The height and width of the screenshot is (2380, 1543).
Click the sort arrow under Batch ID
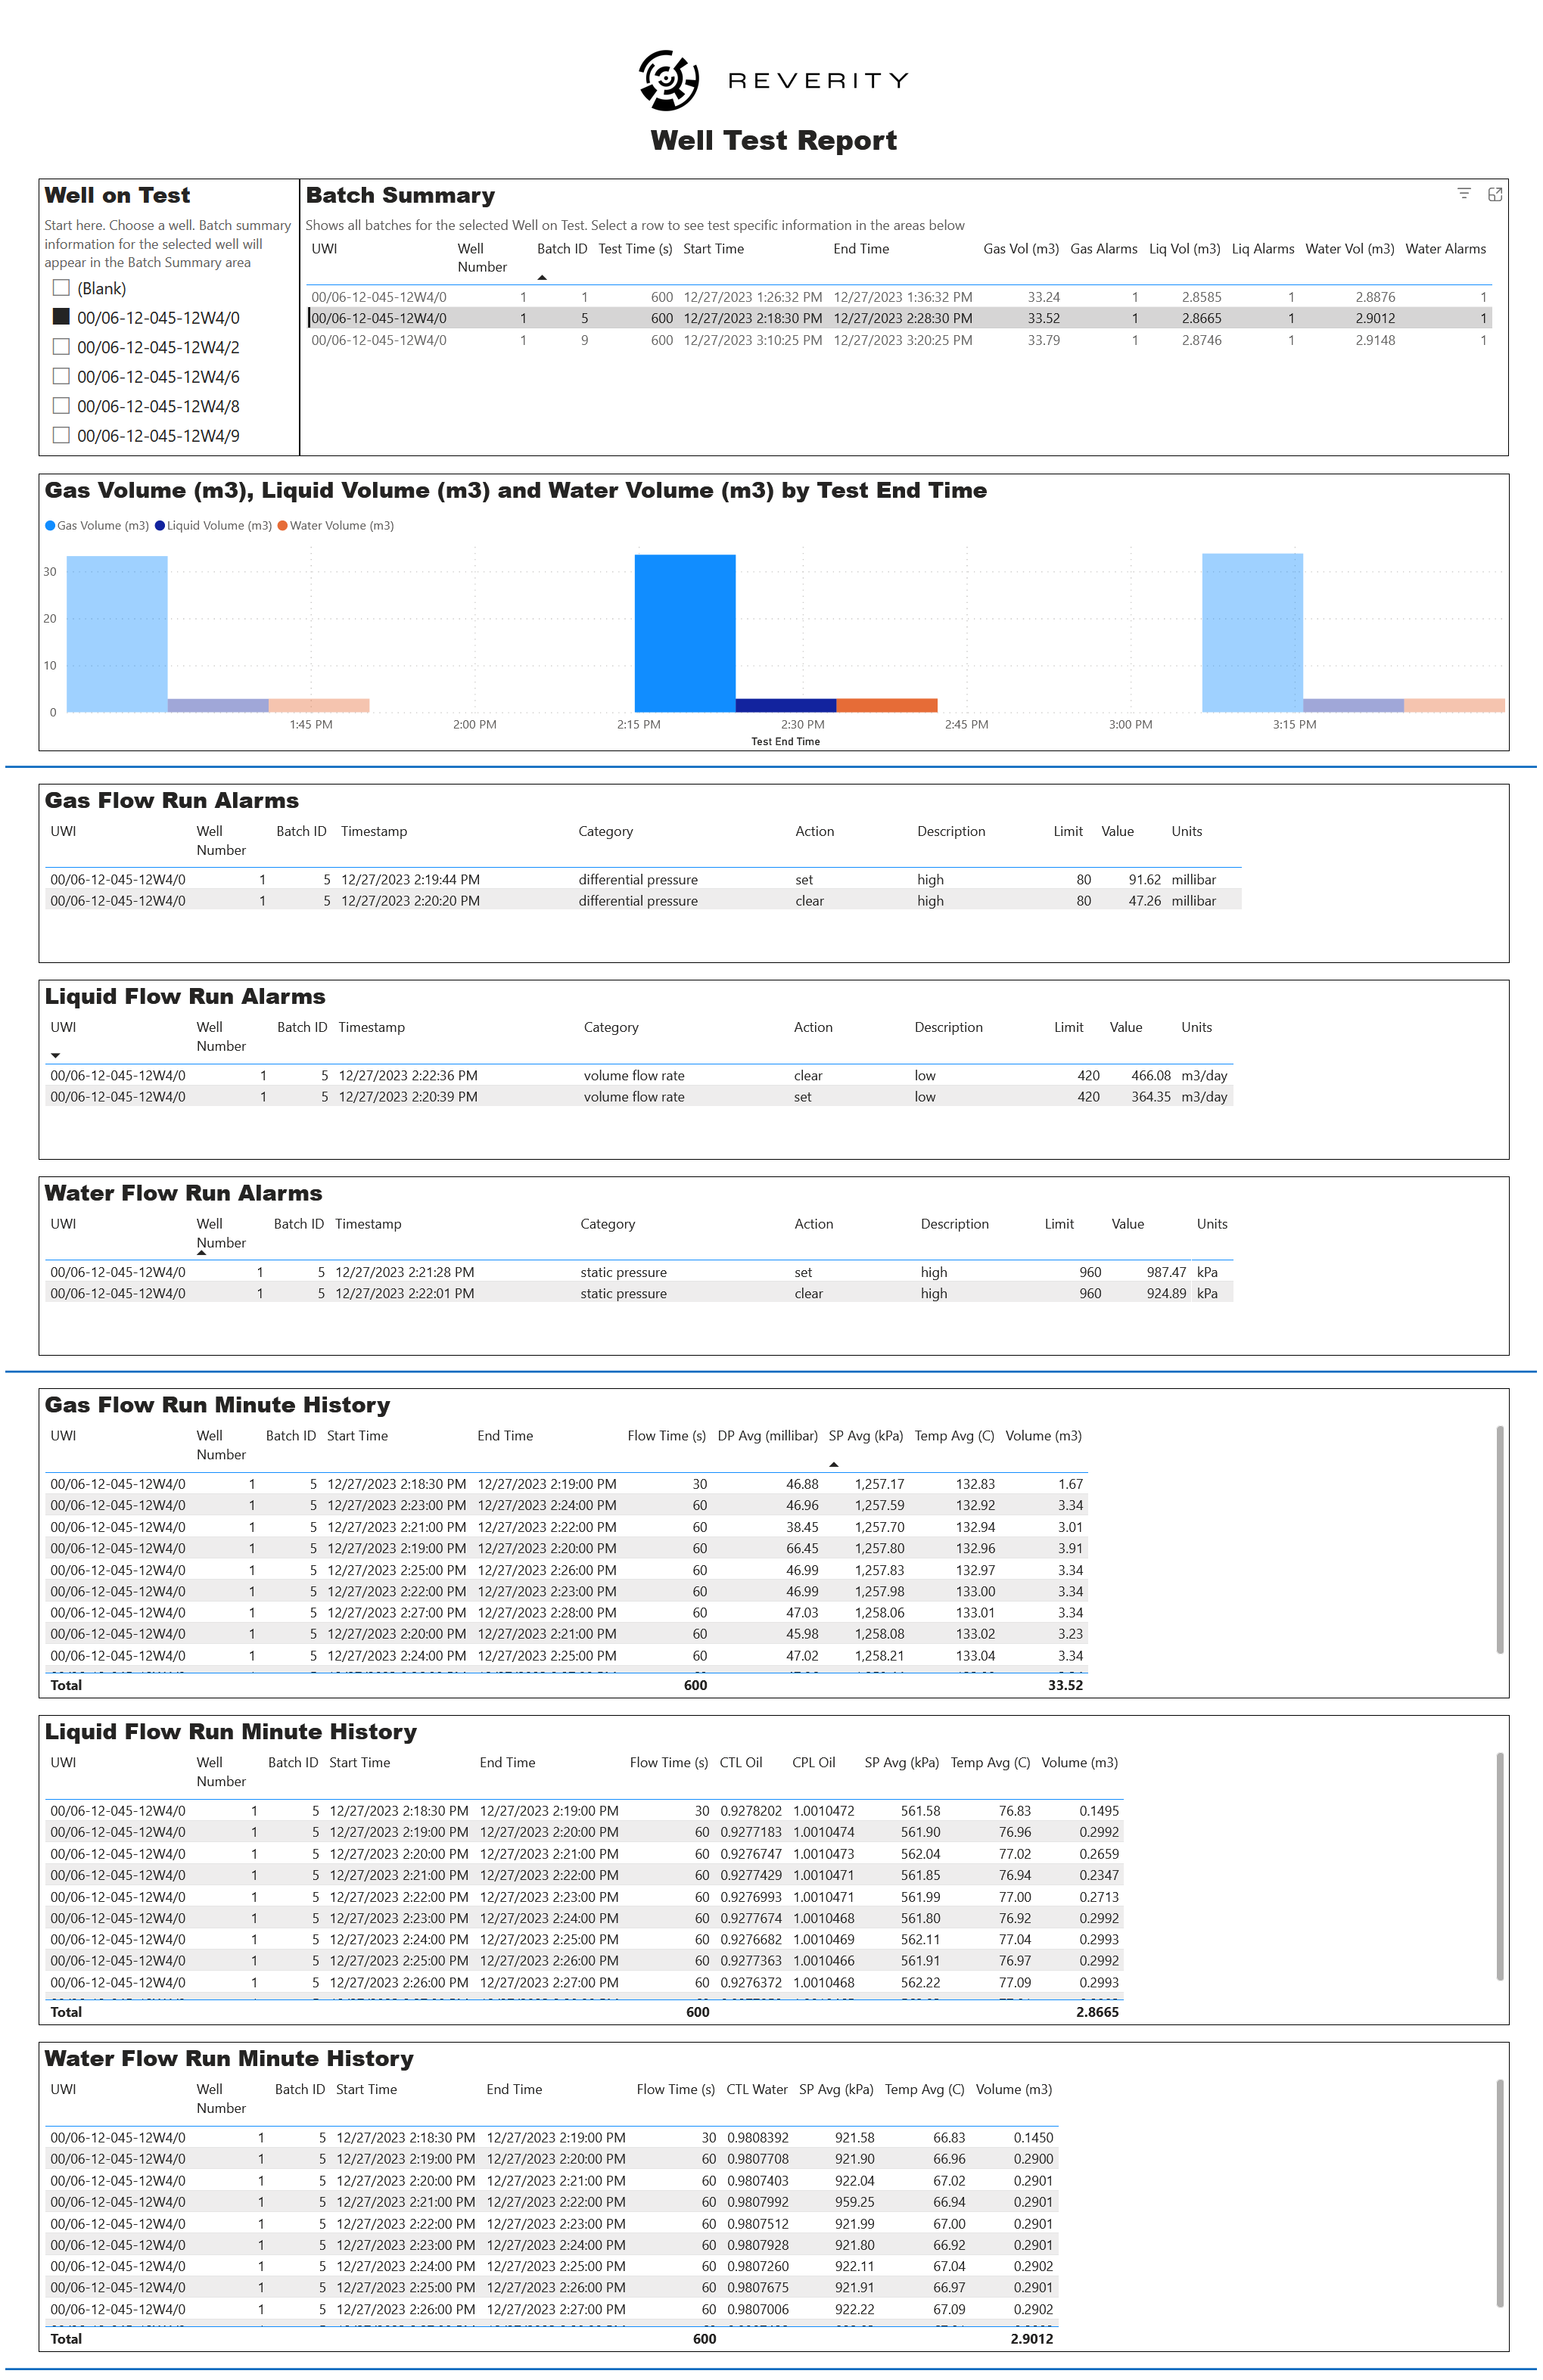tap(542, 277)
